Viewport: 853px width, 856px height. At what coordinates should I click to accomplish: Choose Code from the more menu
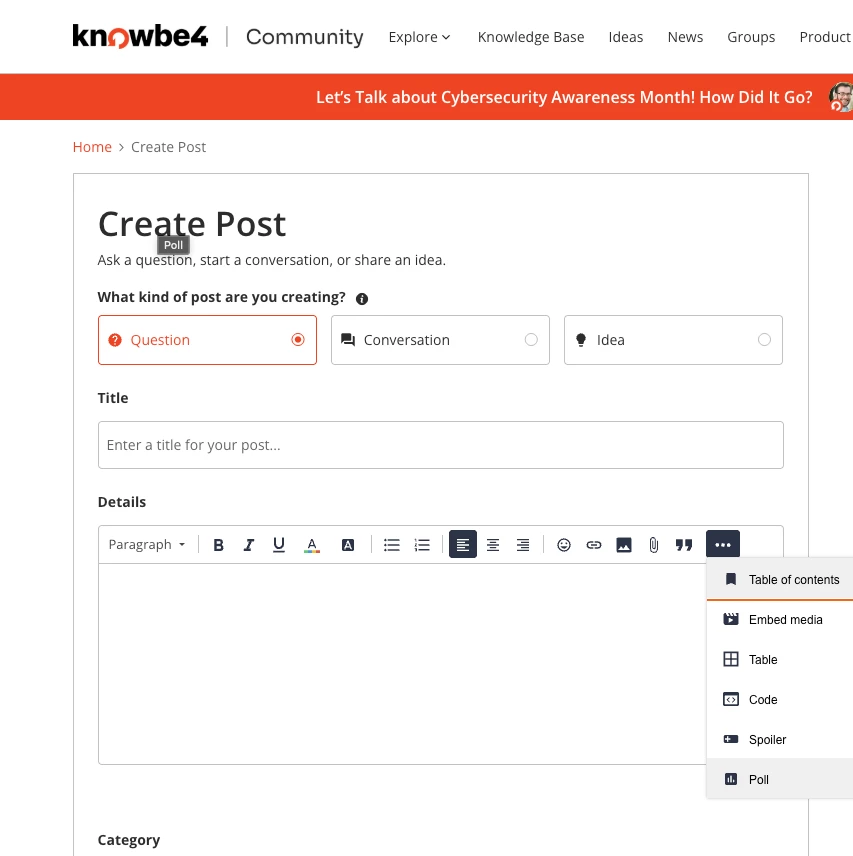[x=780, y=699]
